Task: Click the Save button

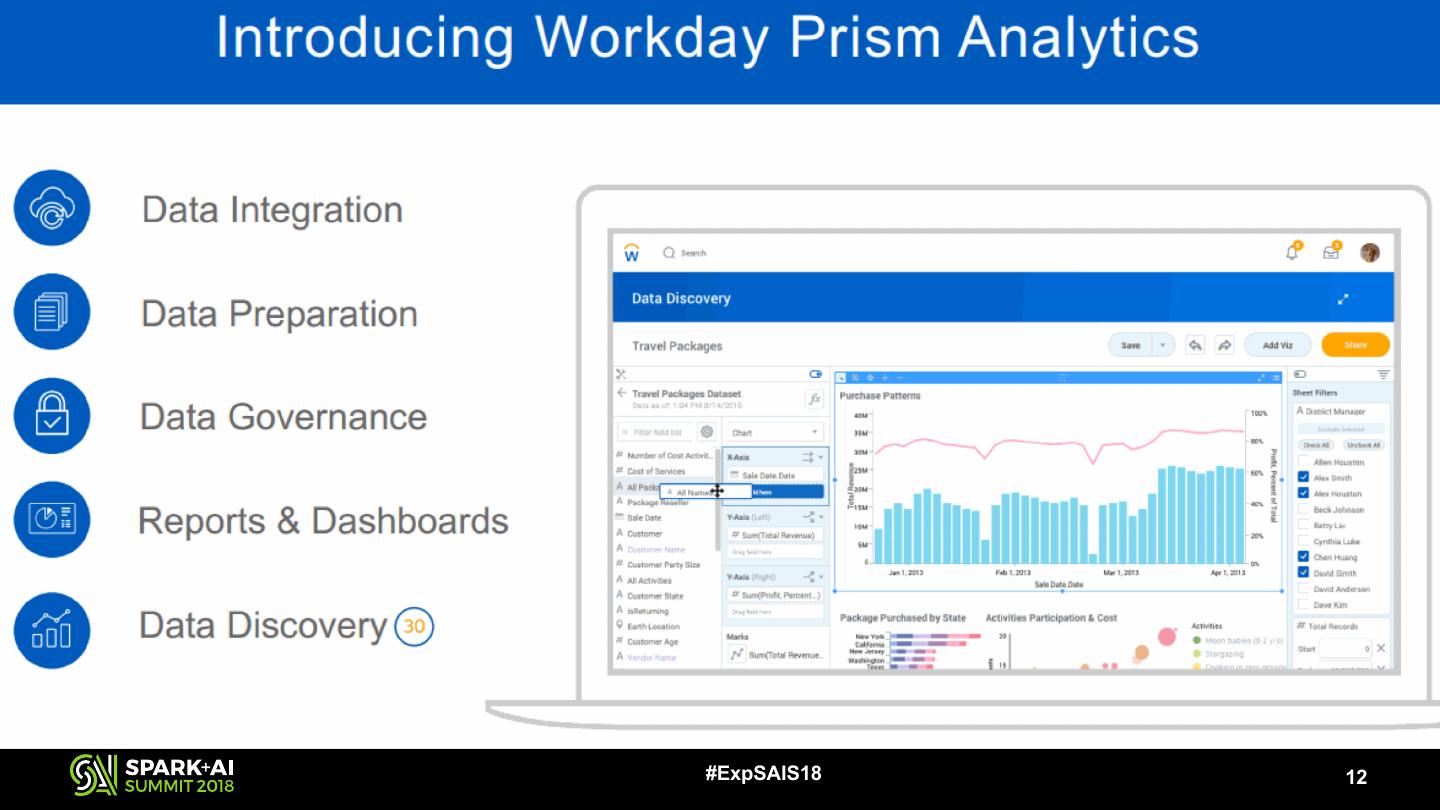Action: (1131, 345)
